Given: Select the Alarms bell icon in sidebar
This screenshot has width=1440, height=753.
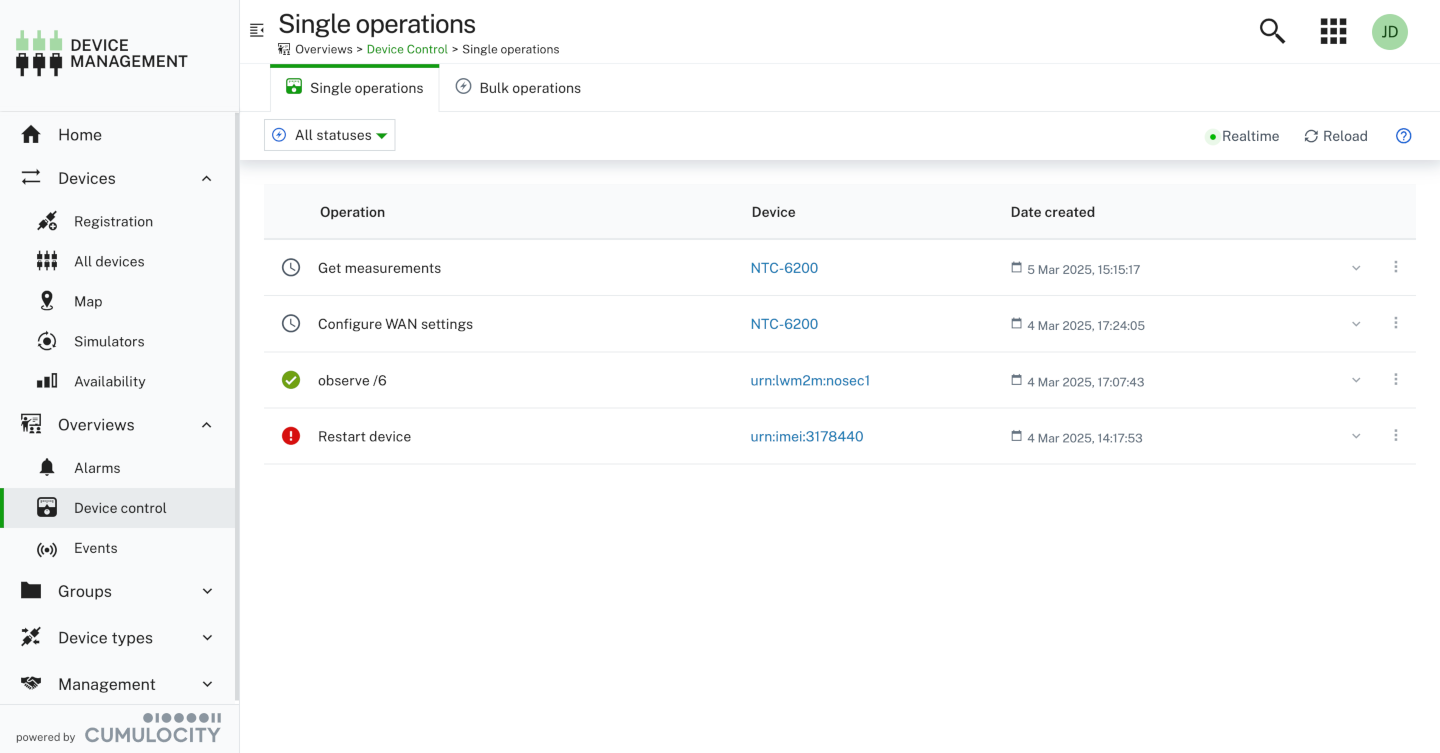Looking at the screenshot, I should (47, 467).
